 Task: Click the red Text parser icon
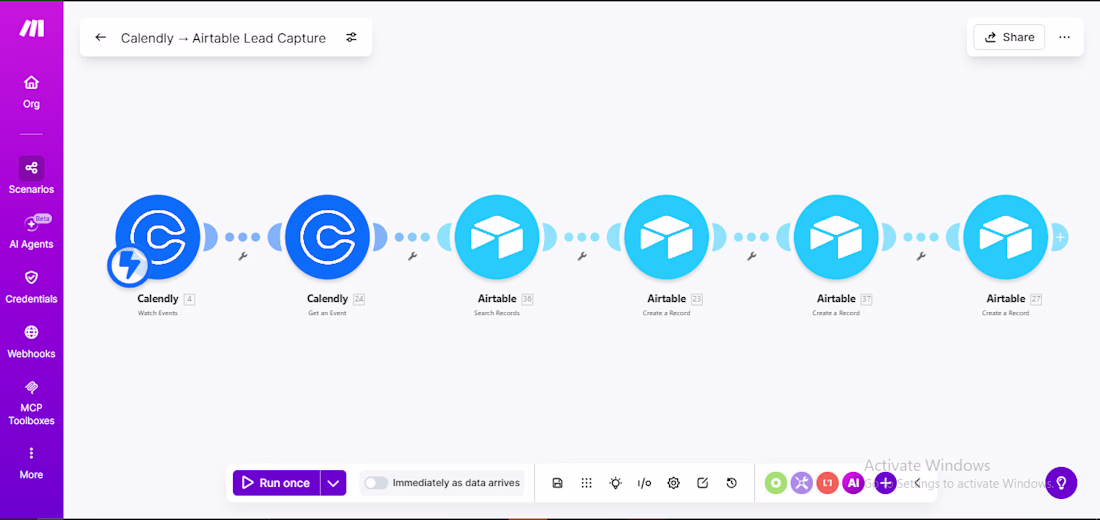[x=828, y=483]
